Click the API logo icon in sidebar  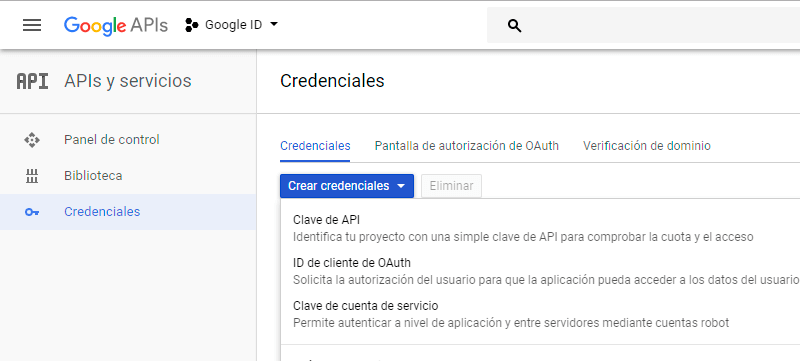[32, 81]
